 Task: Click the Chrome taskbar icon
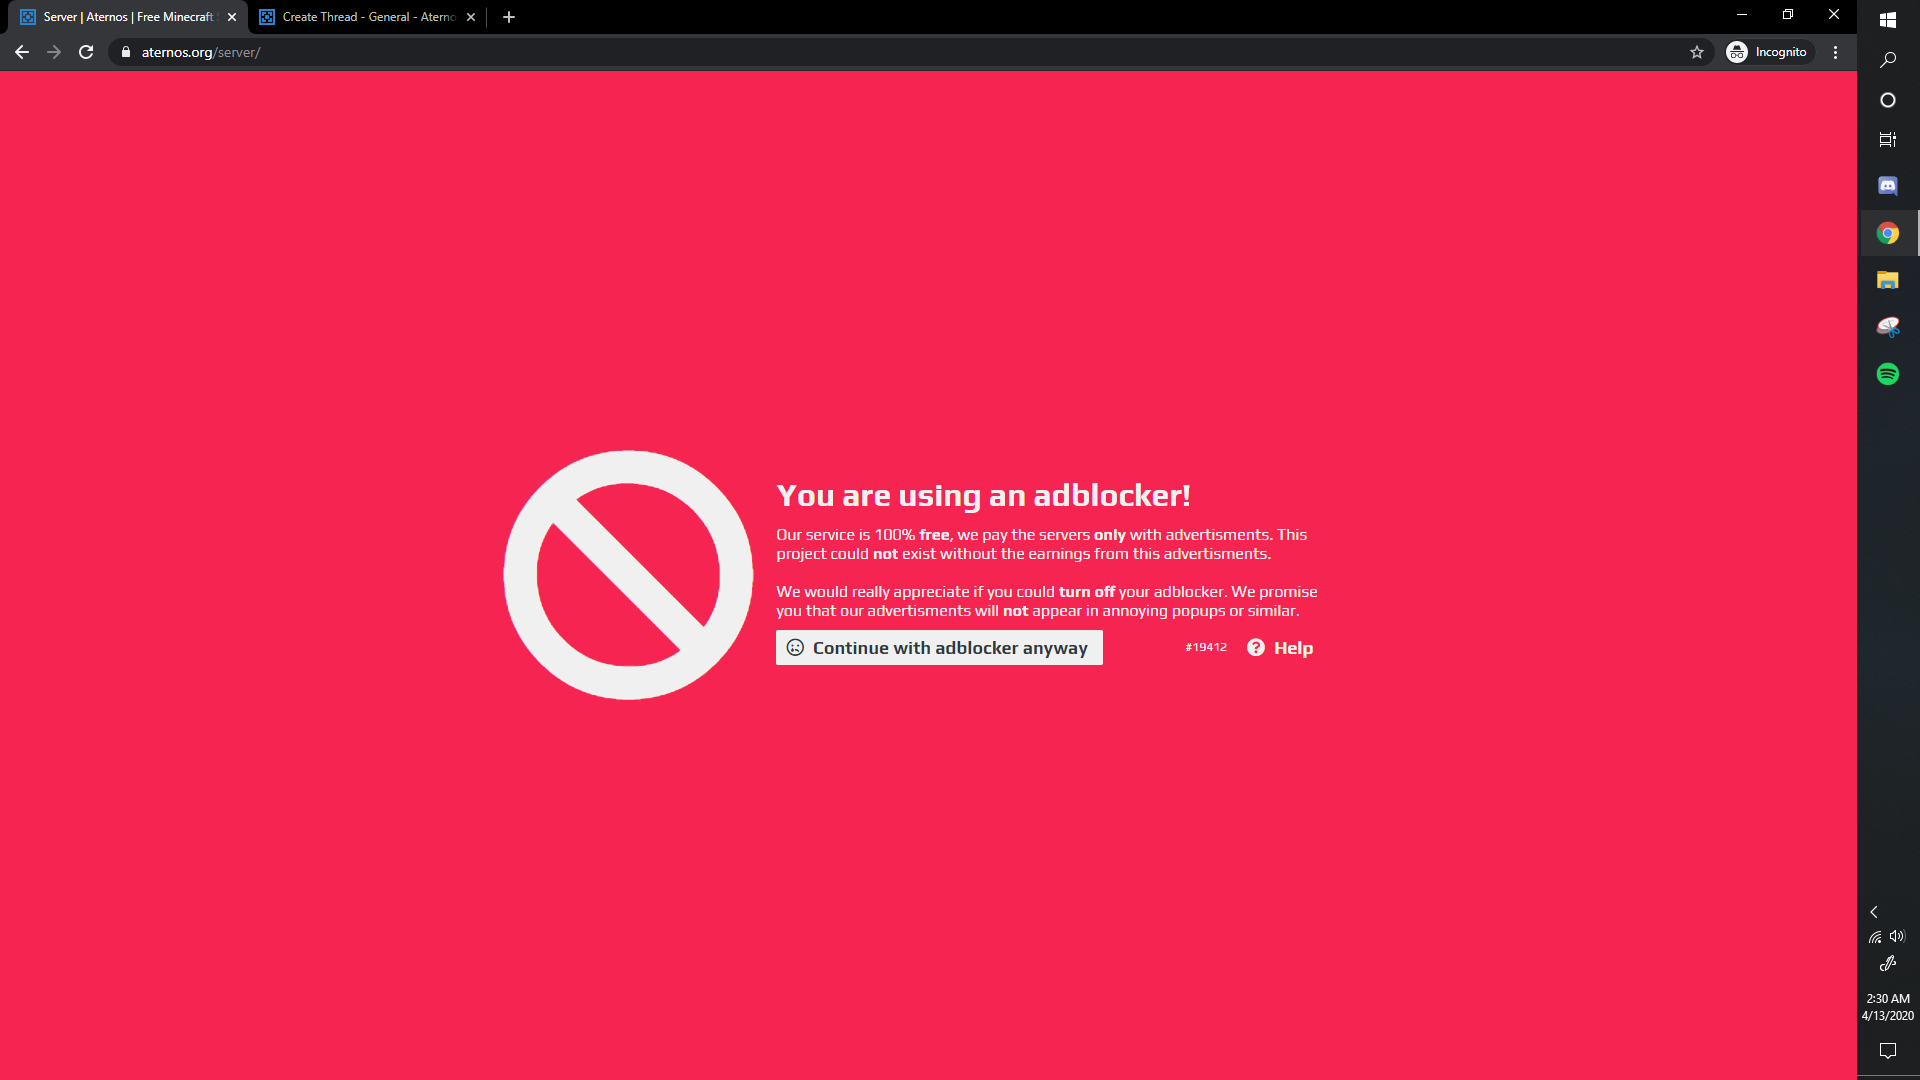1888,233
